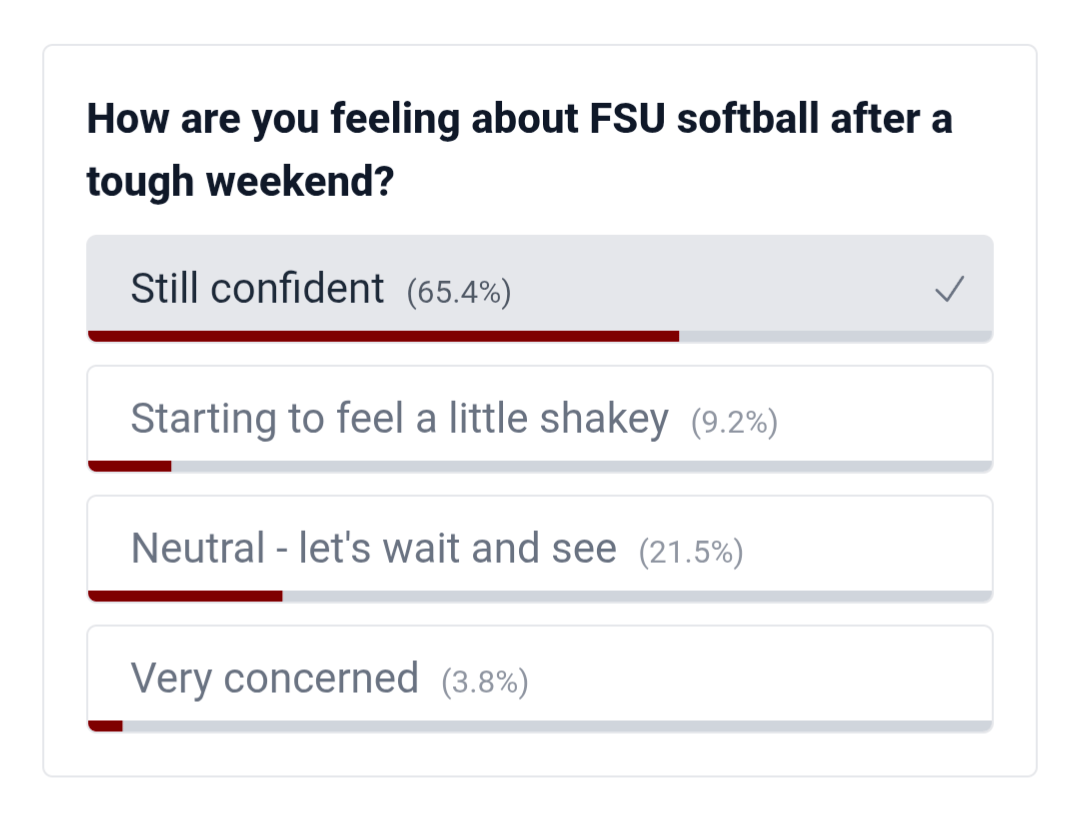
Task: Click the red result bar under Still confident
Action: (383, 336)
